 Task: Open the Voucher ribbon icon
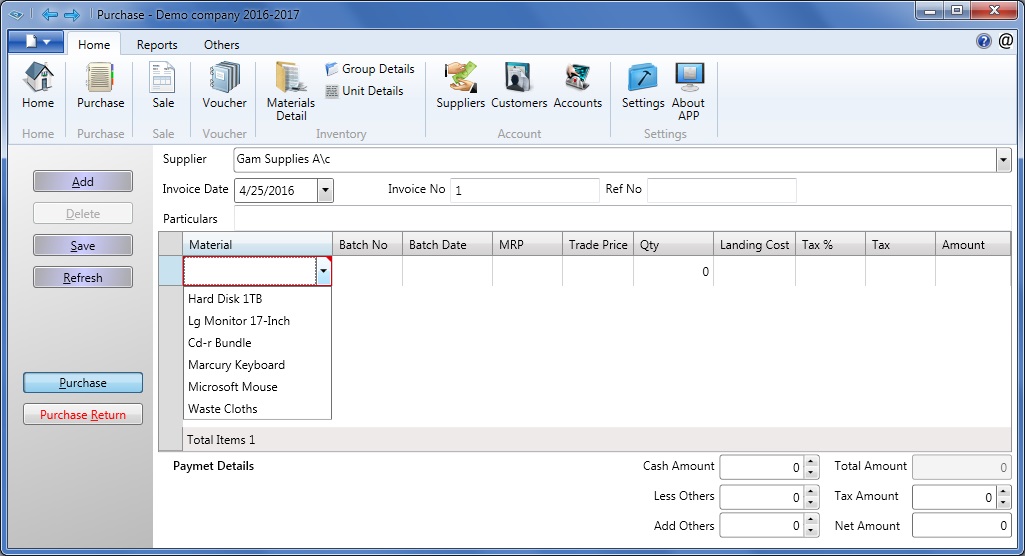(224, 85)
